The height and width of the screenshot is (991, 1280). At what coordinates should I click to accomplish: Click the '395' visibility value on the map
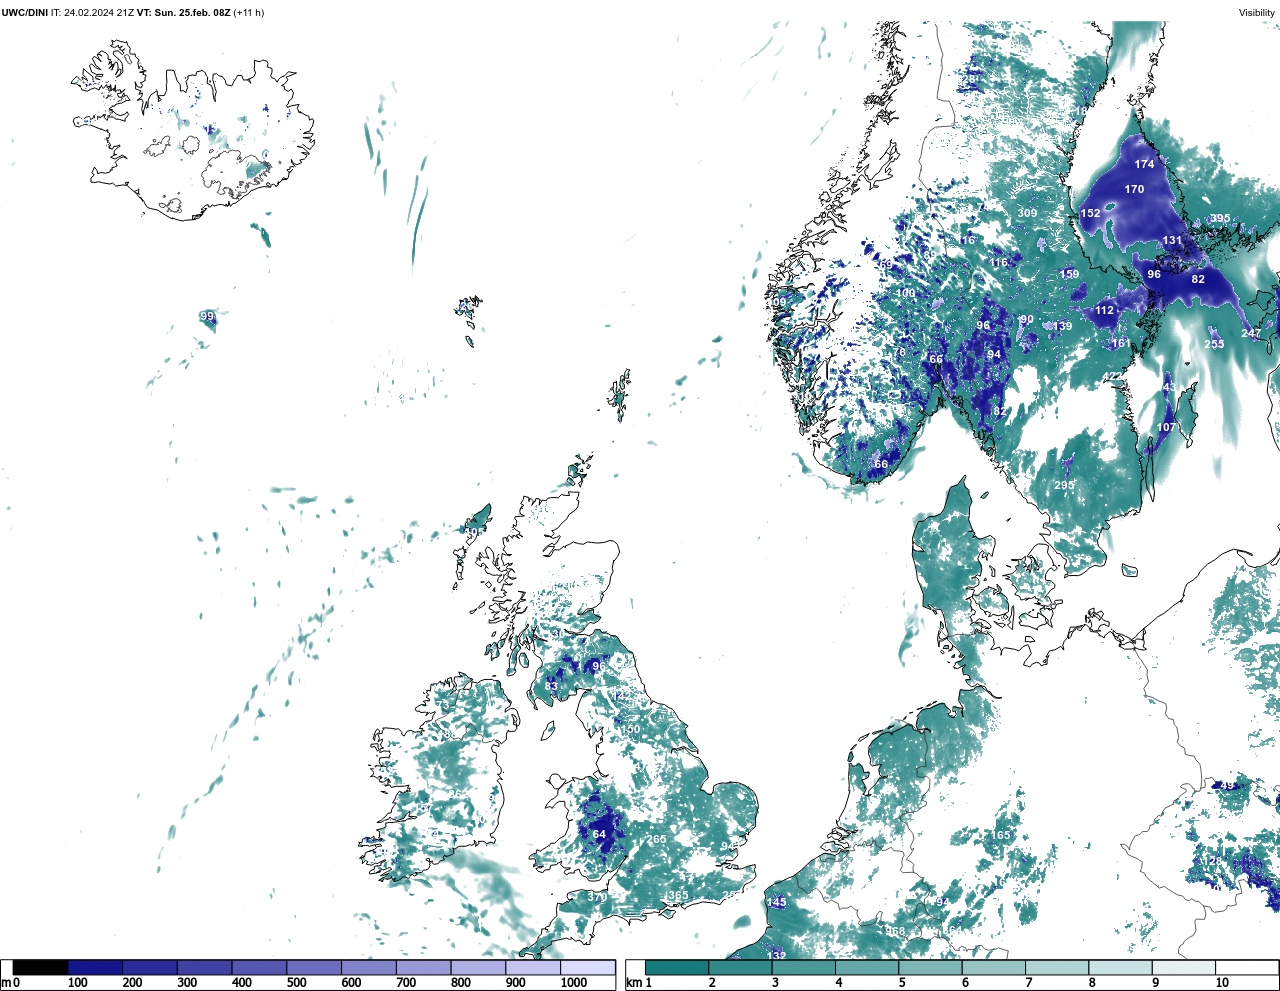[x=1220, y=219]
